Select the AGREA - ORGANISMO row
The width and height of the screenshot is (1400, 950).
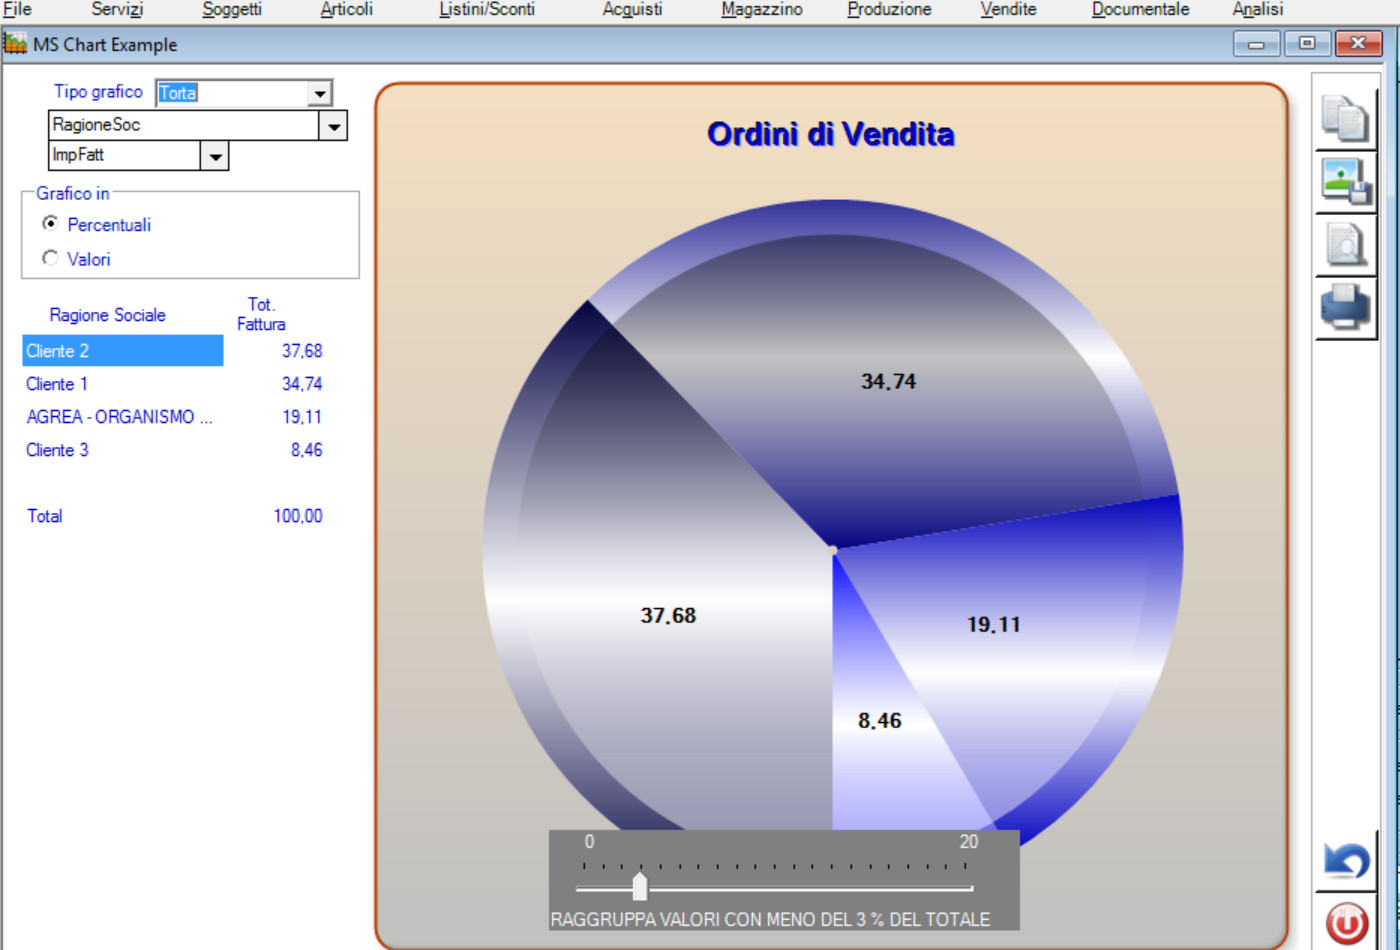tap(119, 417)
